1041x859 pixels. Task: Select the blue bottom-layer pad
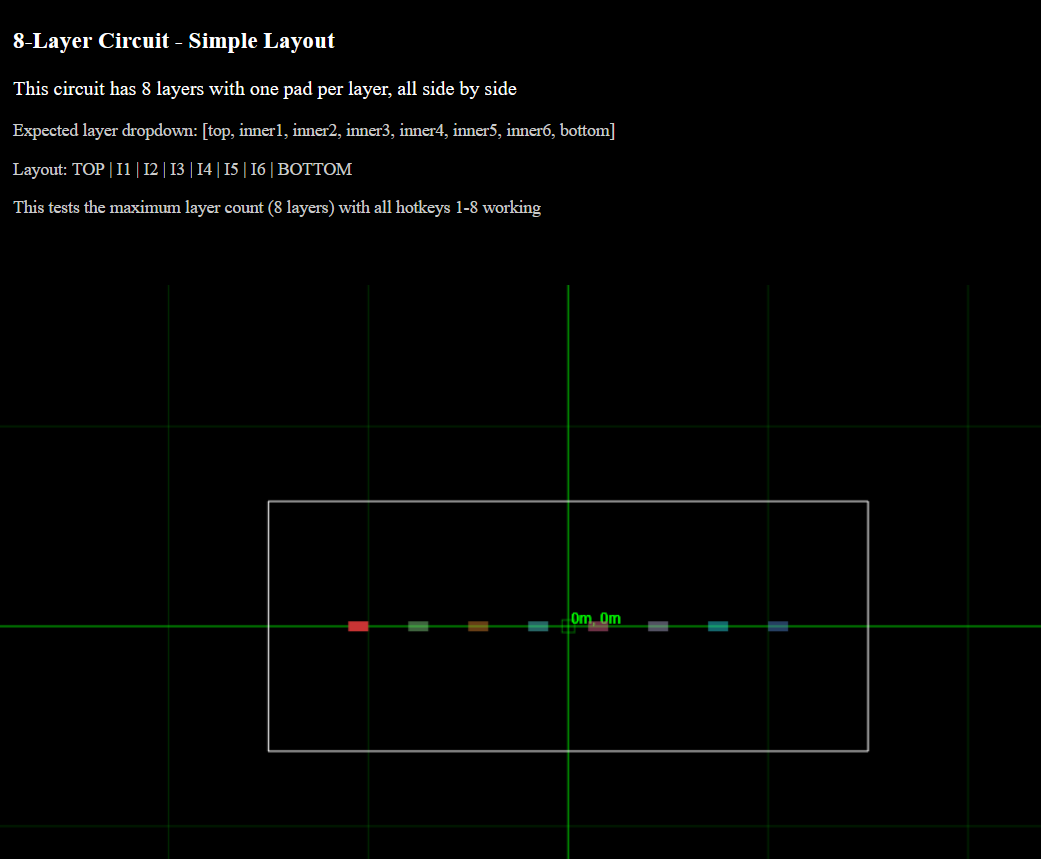coord(778,626)
